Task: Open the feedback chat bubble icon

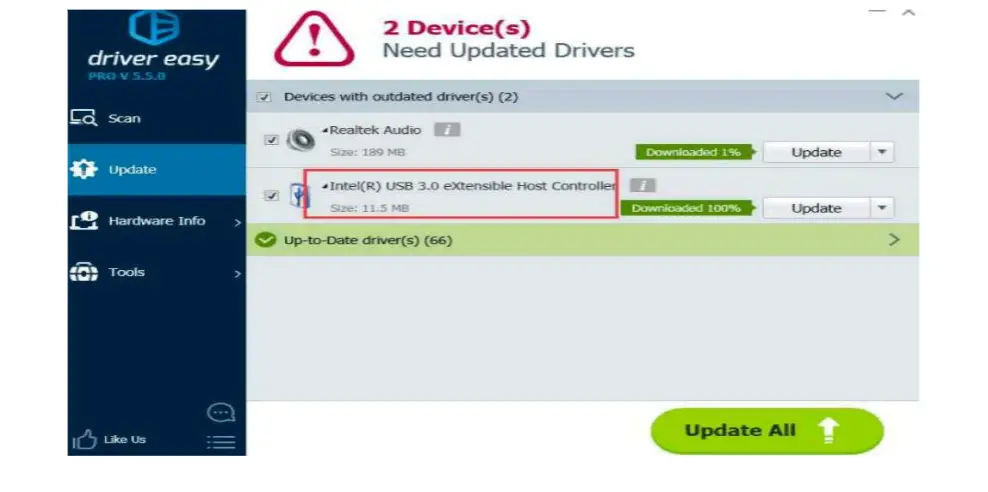Action: point(221,413)
